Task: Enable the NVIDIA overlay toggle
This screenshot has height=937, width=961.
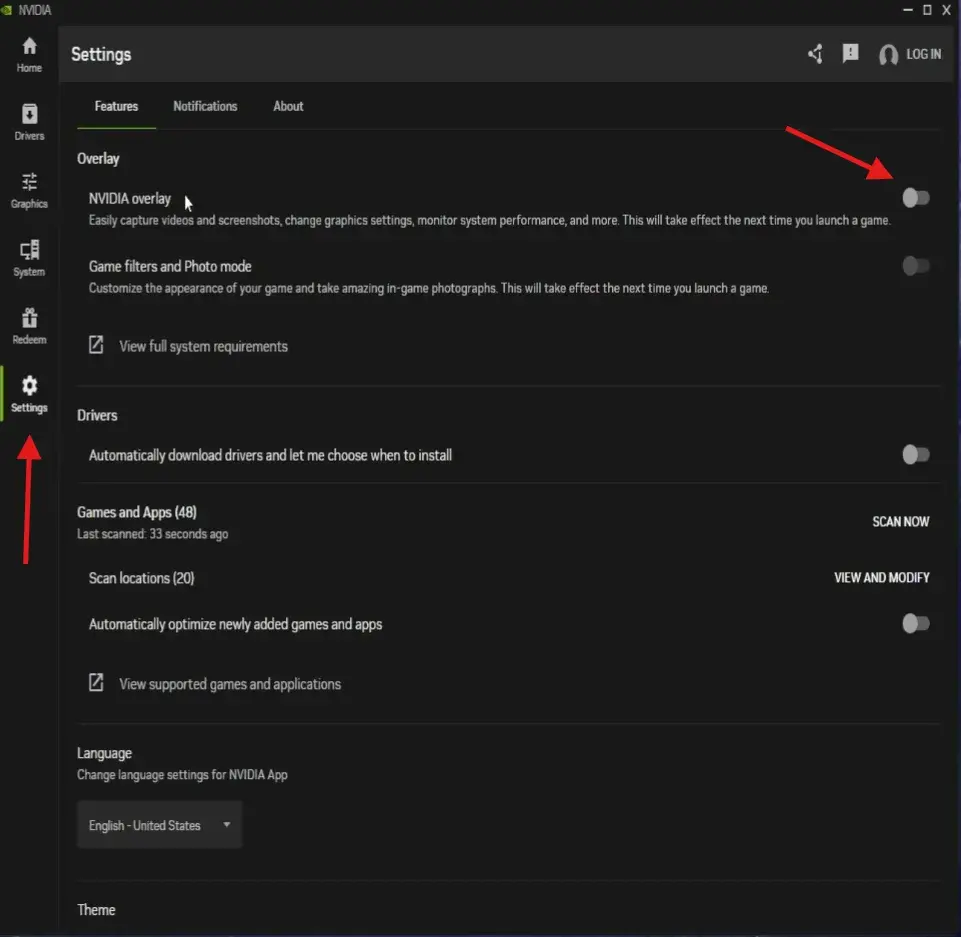Action: pyautogui.click(x=915, y=197)
